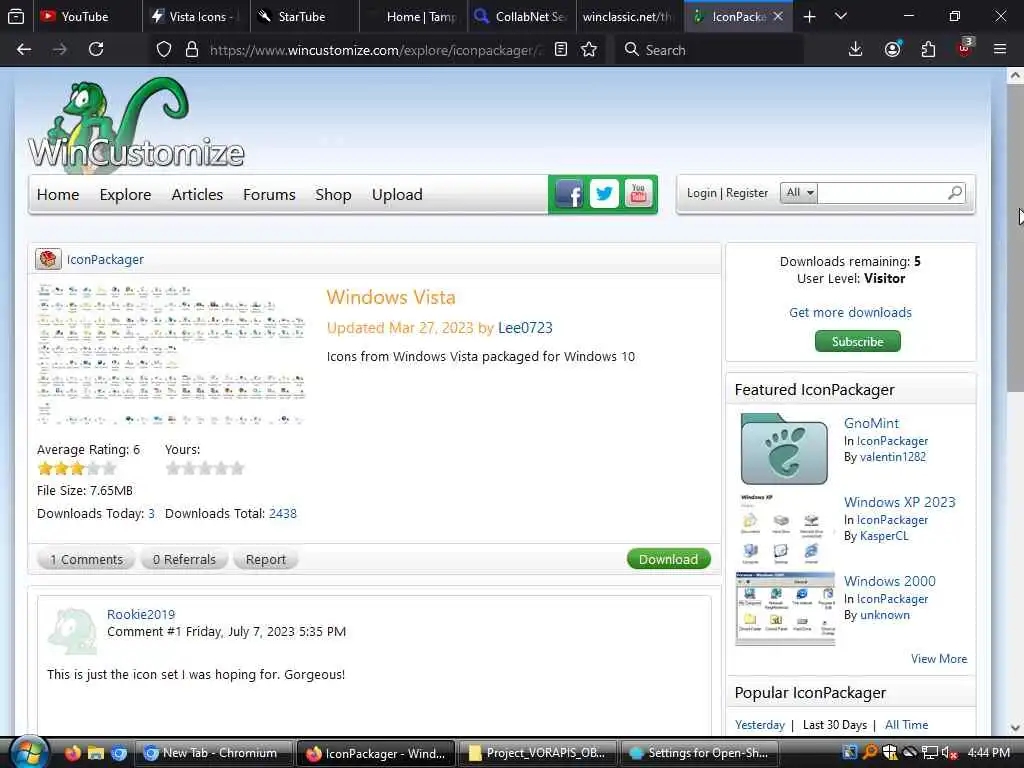Open a new tab with plus icon
This screenshot has width=1024, height=768.
809,16
